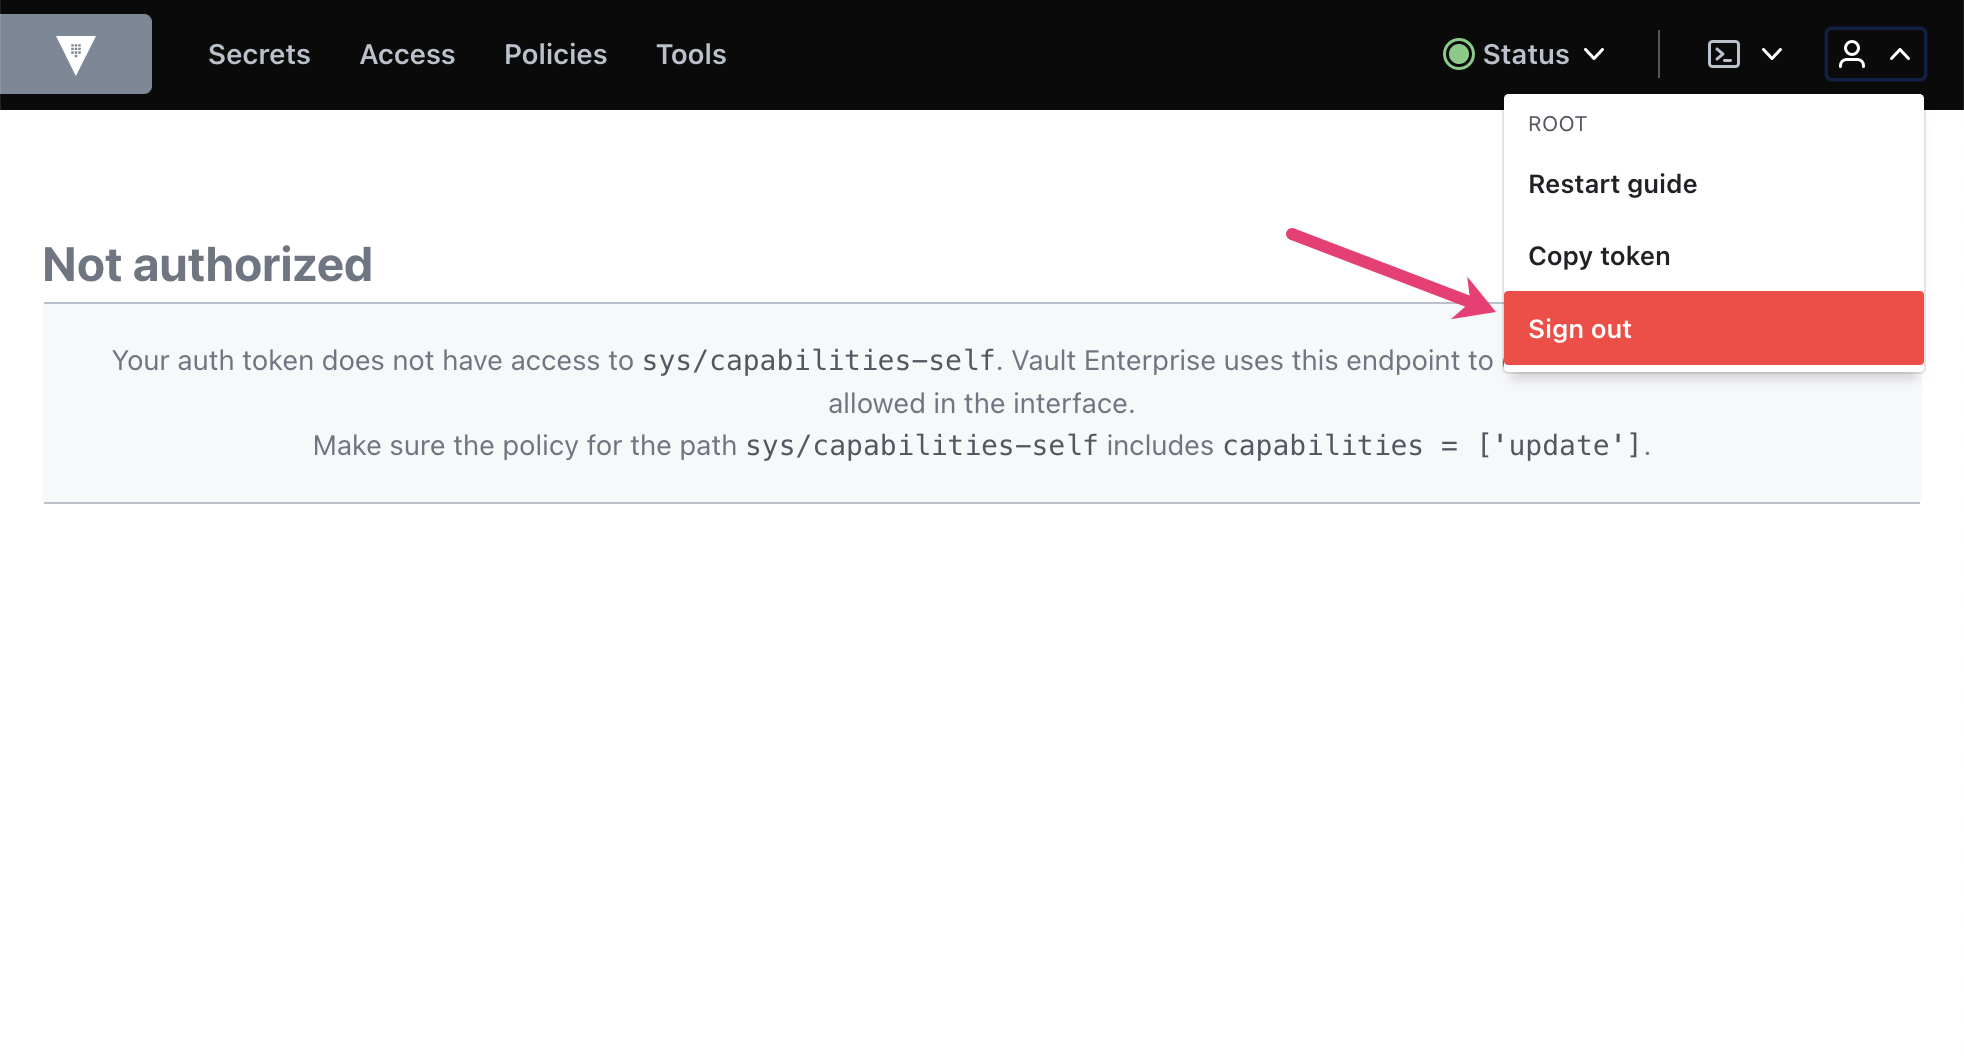Select Sign out from the menu
1964x1058 pixels.
pyautogui.click(x=1578, y=328)
